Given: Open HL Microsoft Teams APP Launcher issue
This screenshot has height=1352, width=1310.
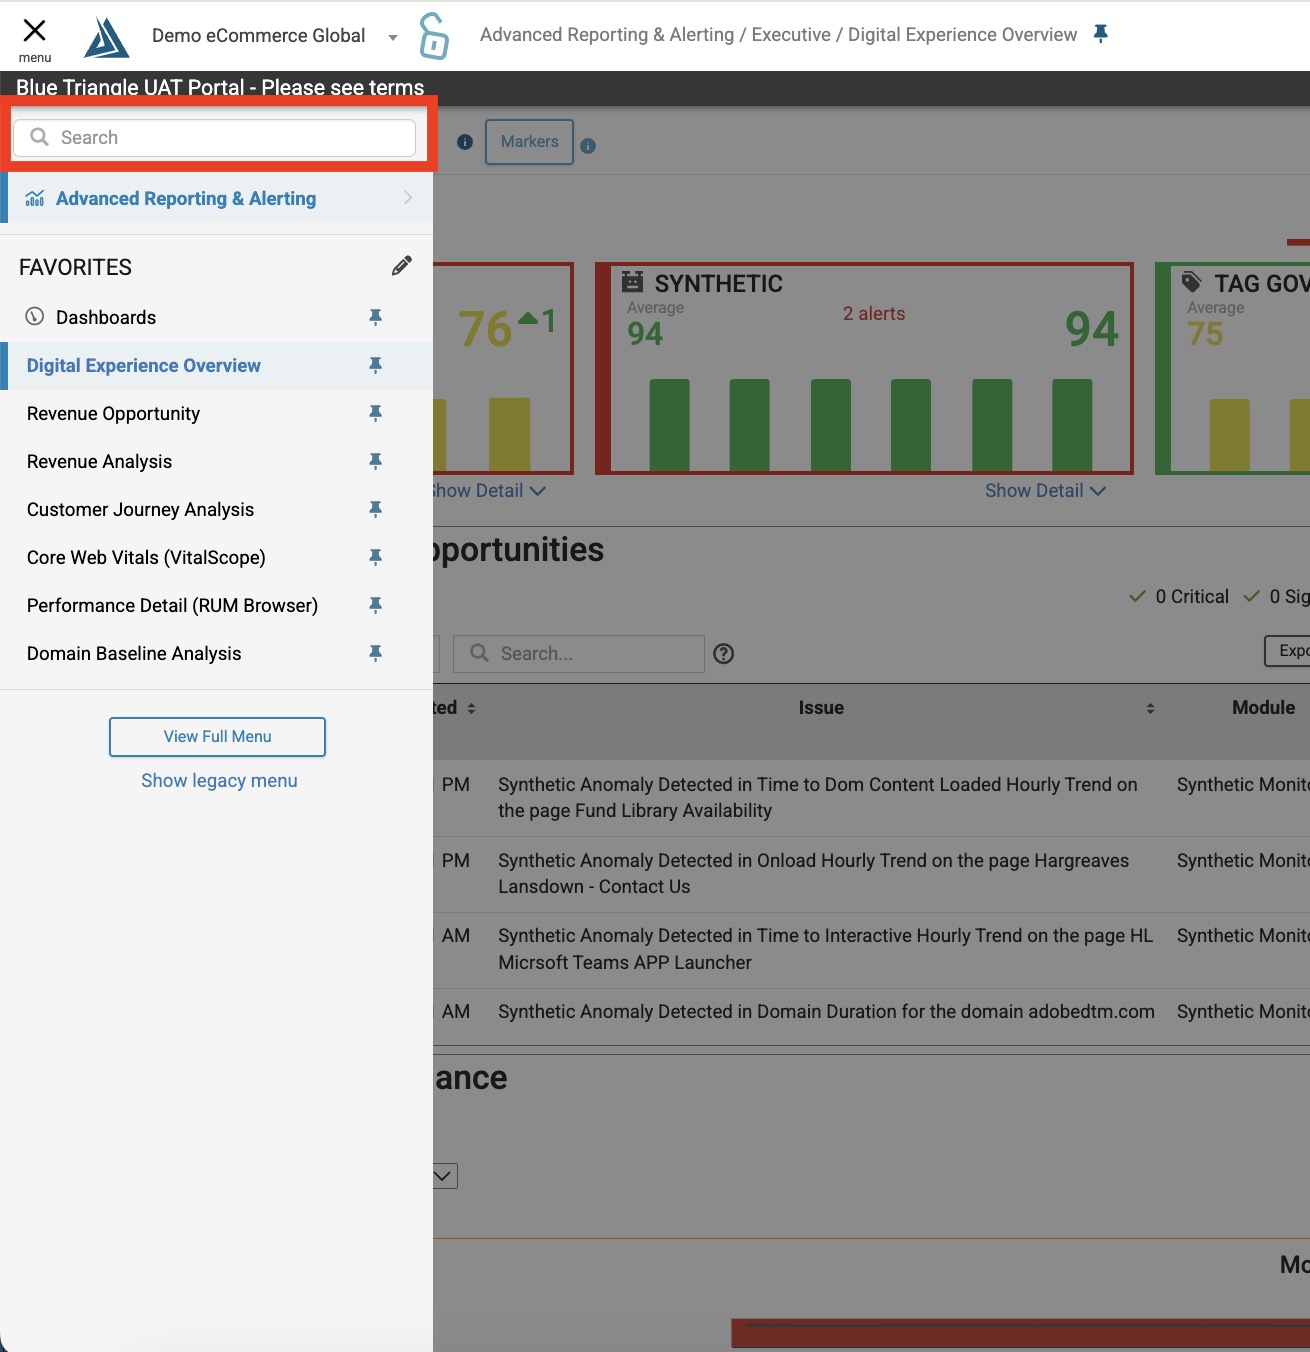Looking at the screenshot, I should [825, 949].
